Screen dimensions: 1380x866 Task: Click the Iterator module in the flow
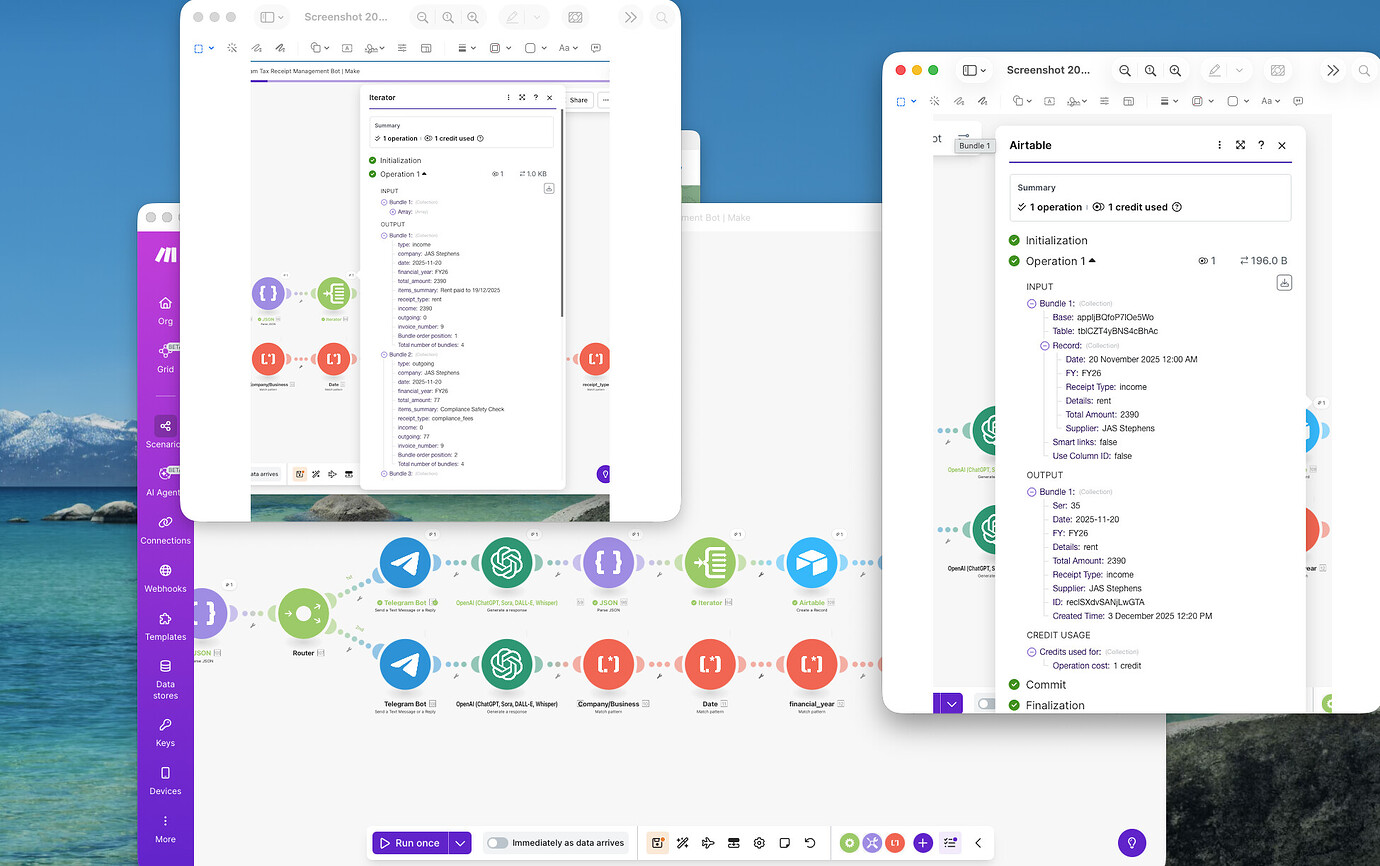pyautogui.click(x=710, y=562)
